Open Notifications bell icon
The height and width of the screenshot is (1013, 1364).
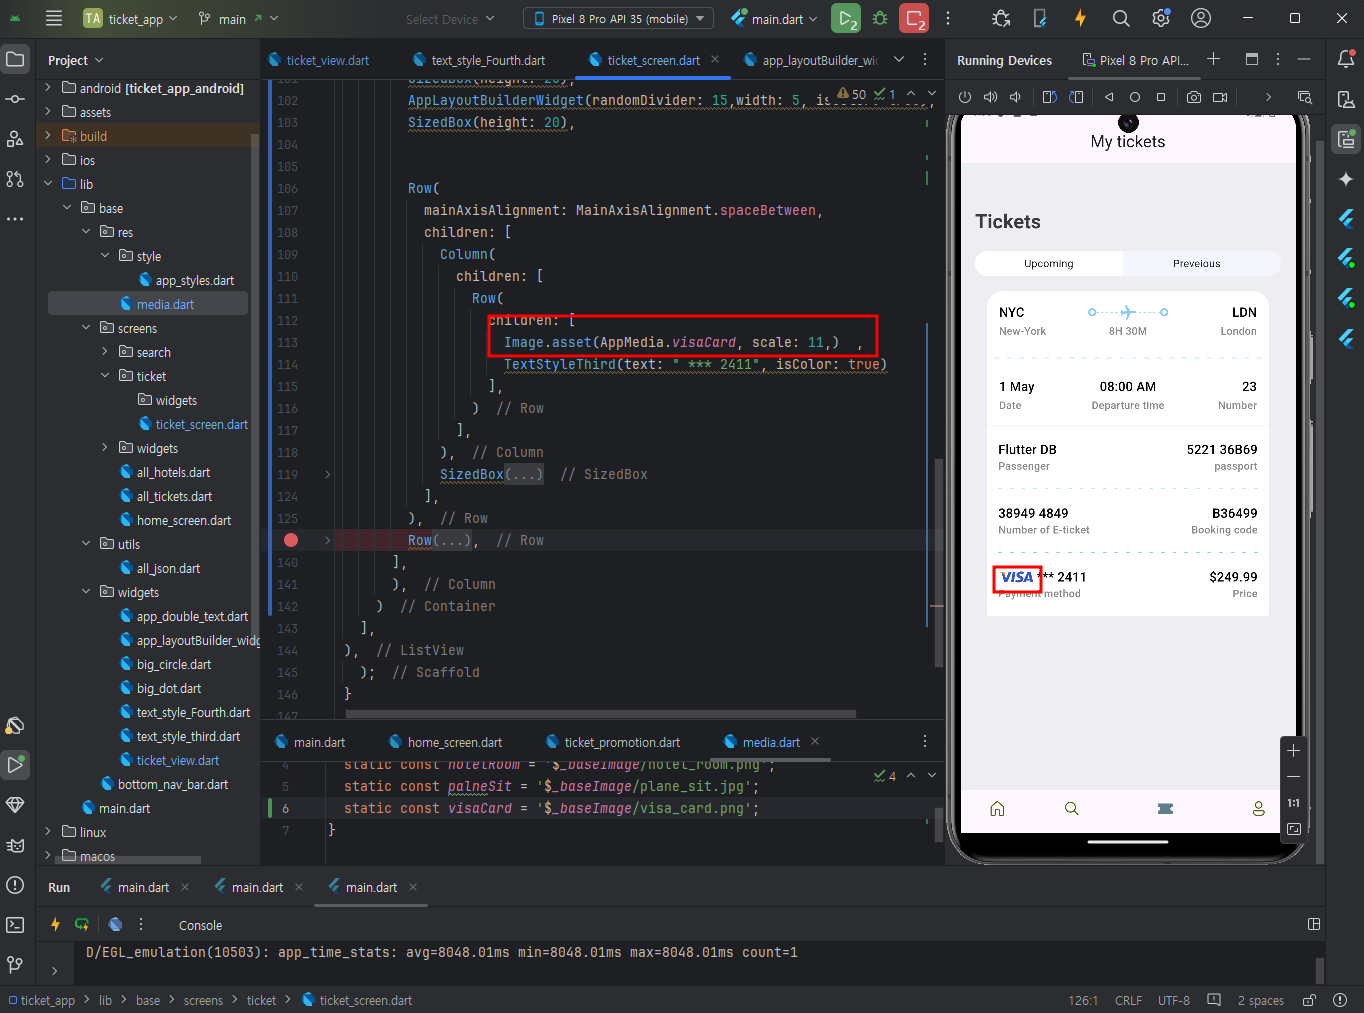1346,60
